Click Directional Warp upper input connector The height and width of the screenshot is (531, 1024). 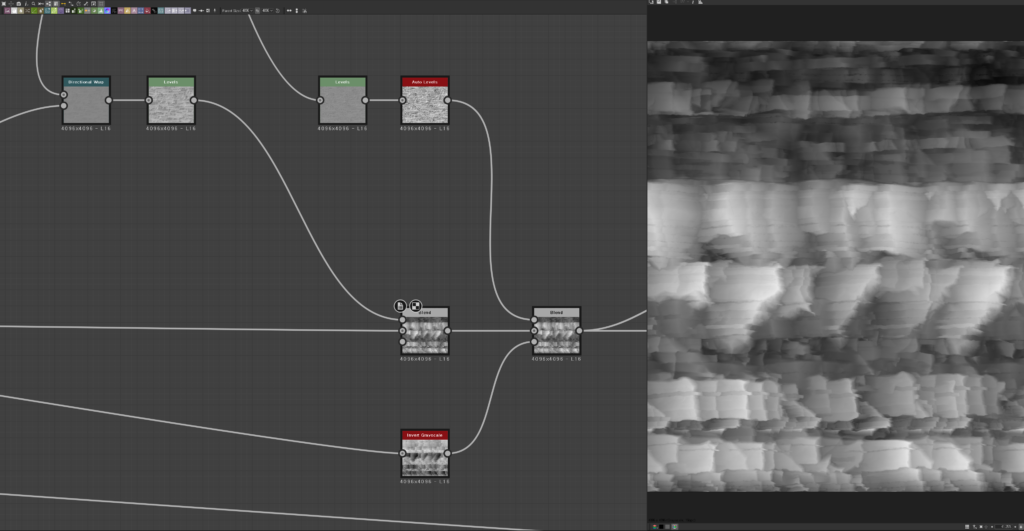(63, 95)
